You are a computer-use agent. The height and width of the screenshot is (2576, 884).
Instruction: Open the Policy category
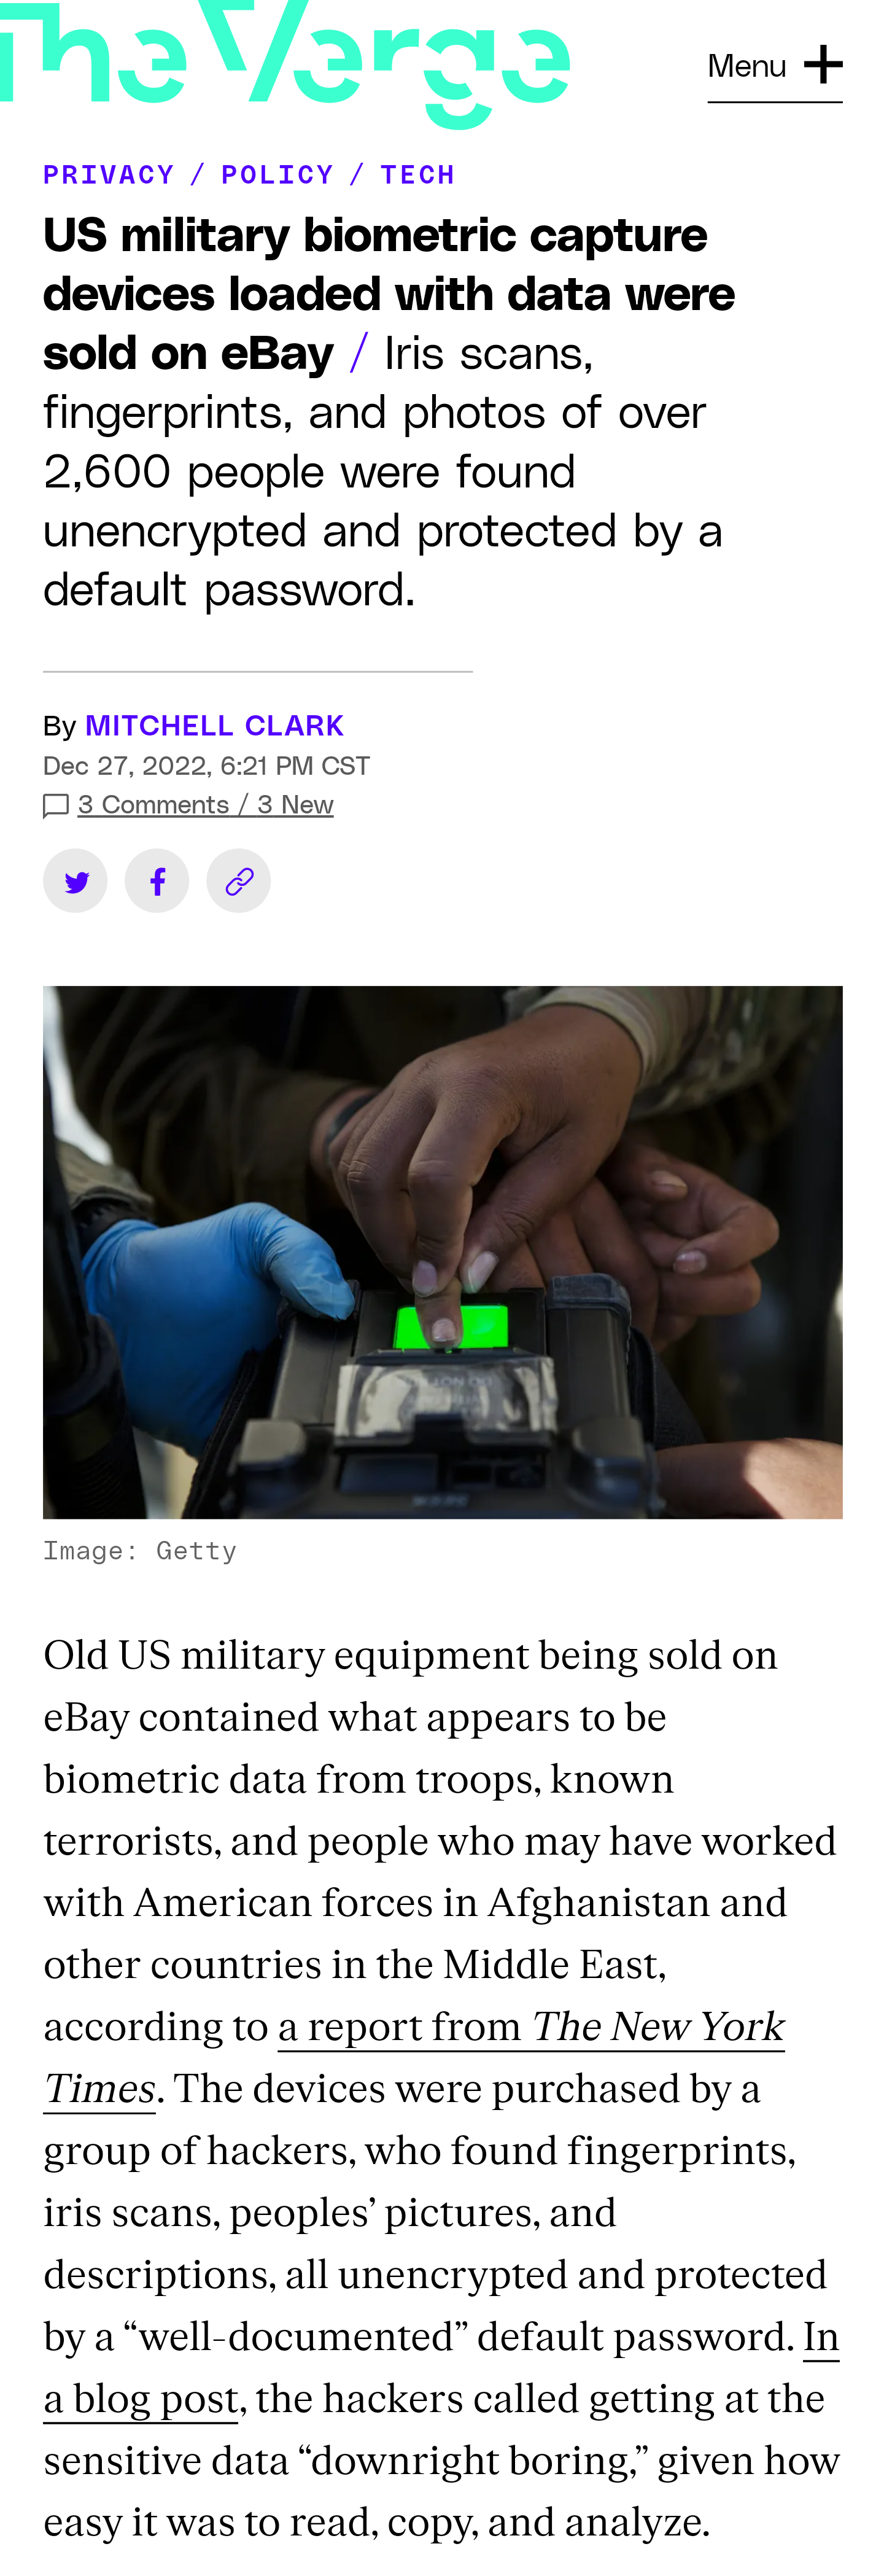277,175
